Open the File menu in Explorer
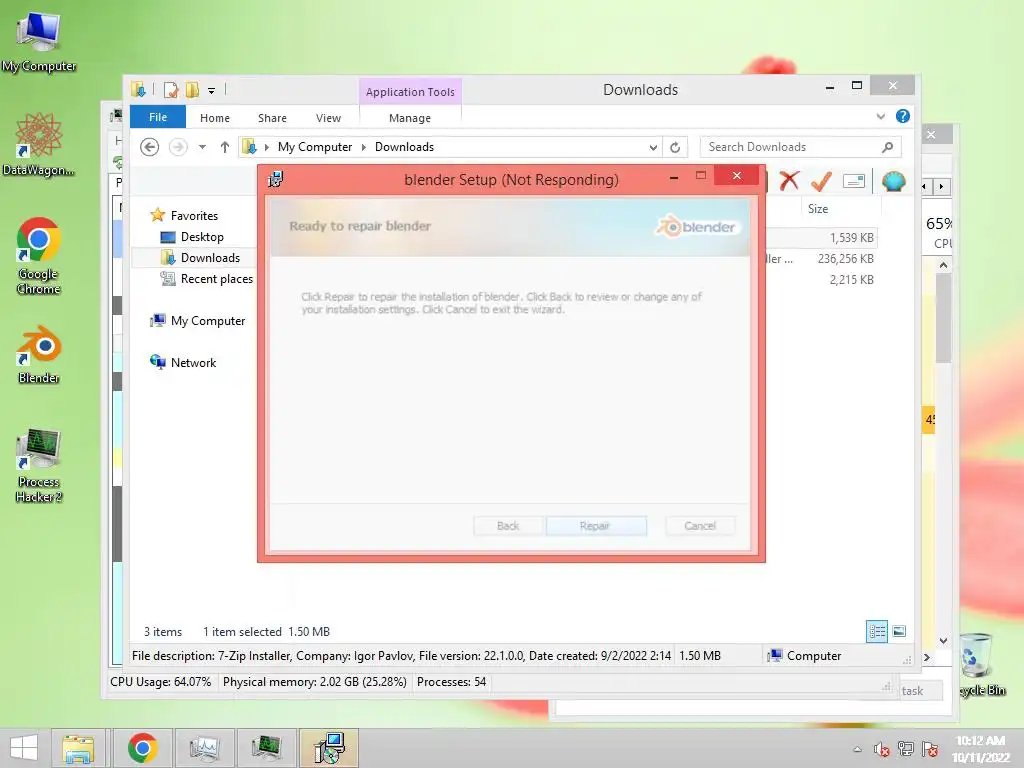The width and height of the screenshot is (1024, 768). 158,117
